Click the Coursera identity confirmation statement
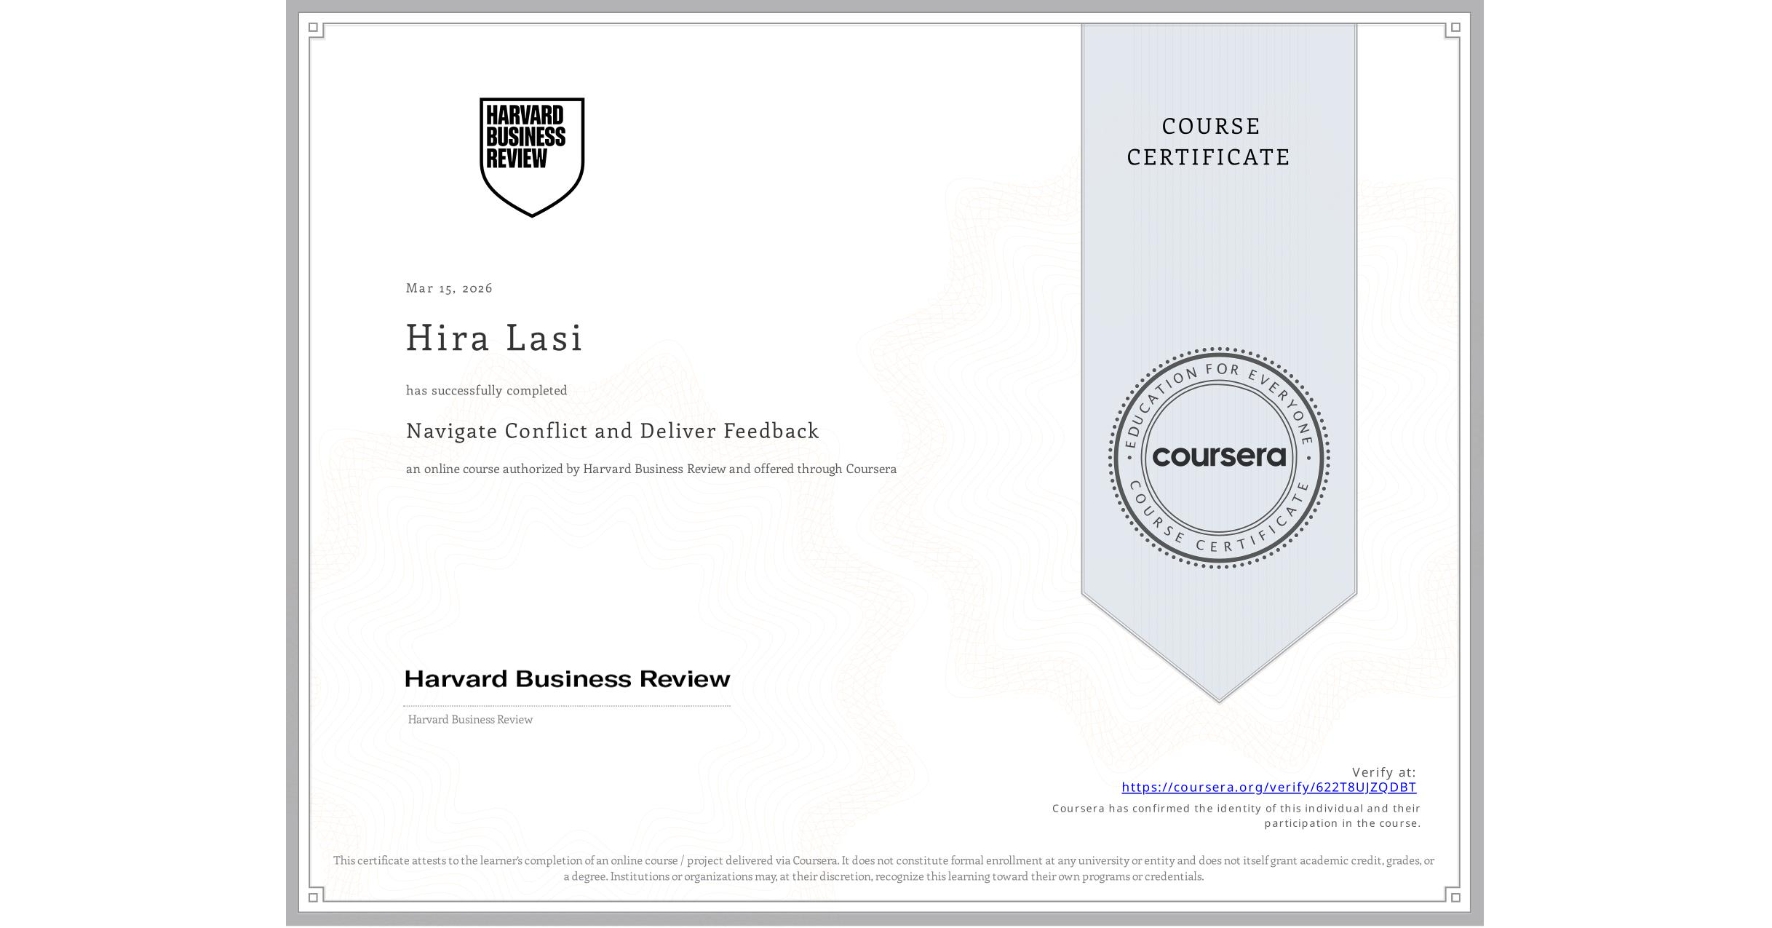This screenshot has width=1772, height=928. (x=1236, y=816)
